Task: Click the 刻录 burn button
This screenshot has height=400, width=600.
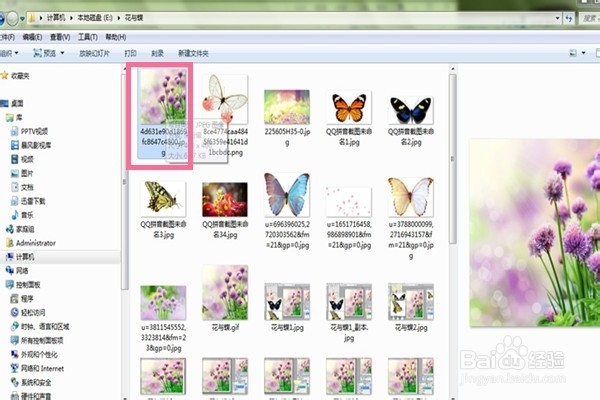Action: (x=157, y=53)
